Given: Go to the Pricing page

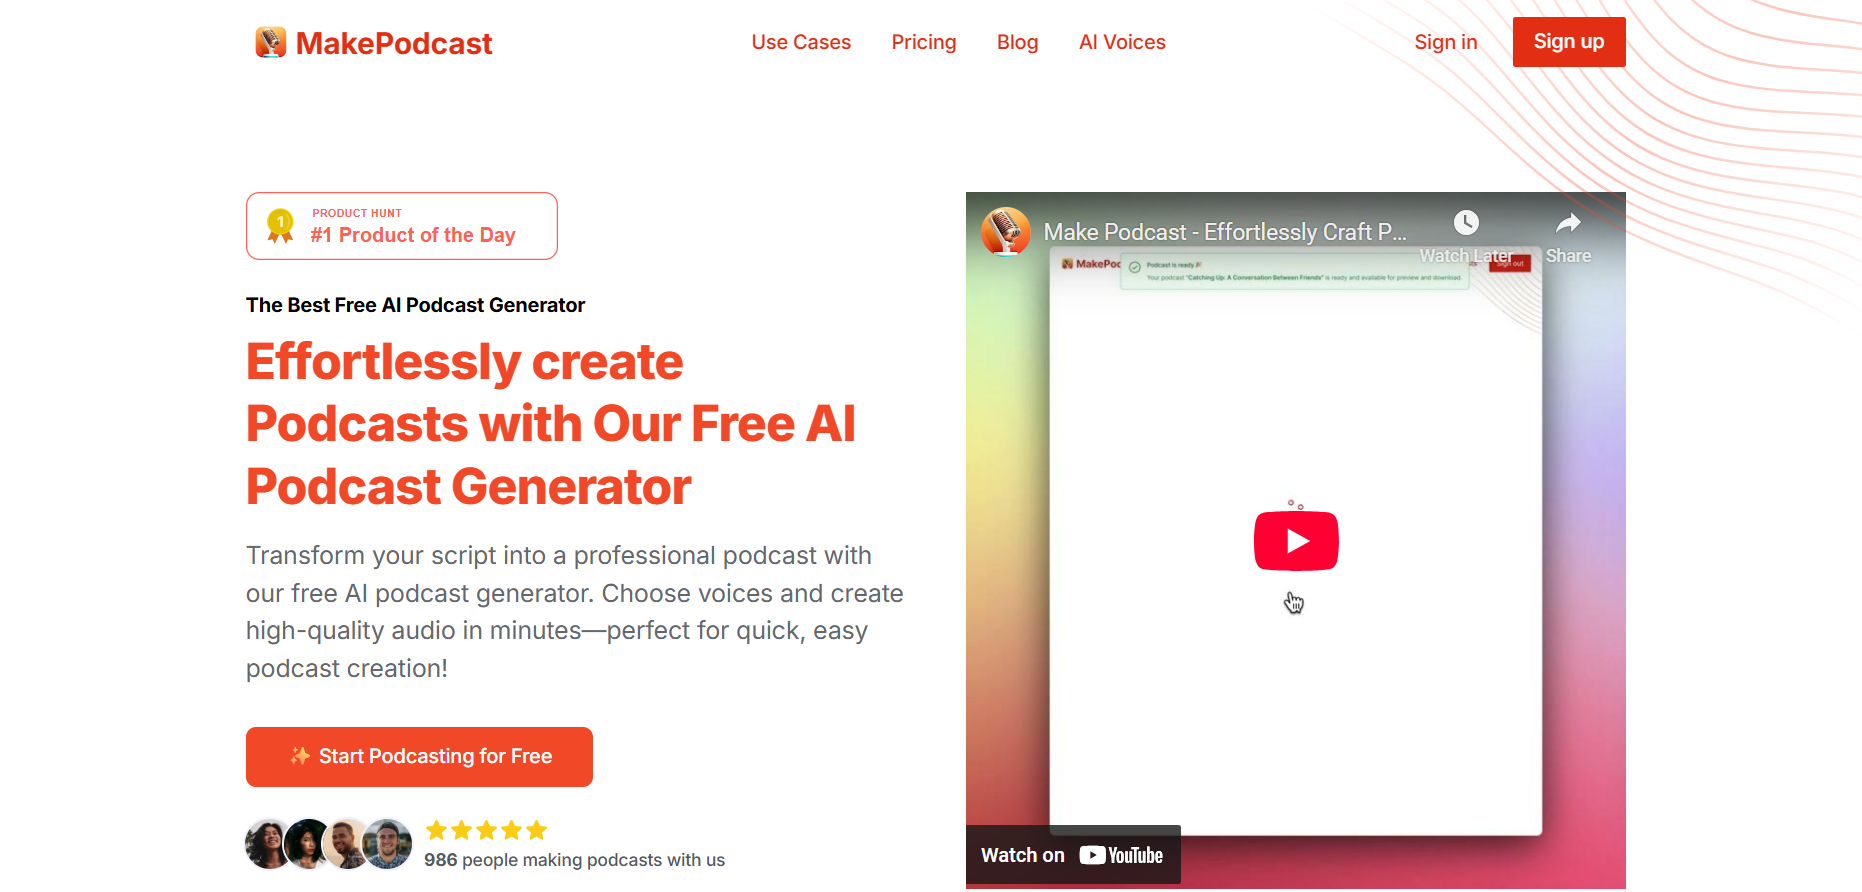Looking at the screenshot, I should (x=924, y=42).
